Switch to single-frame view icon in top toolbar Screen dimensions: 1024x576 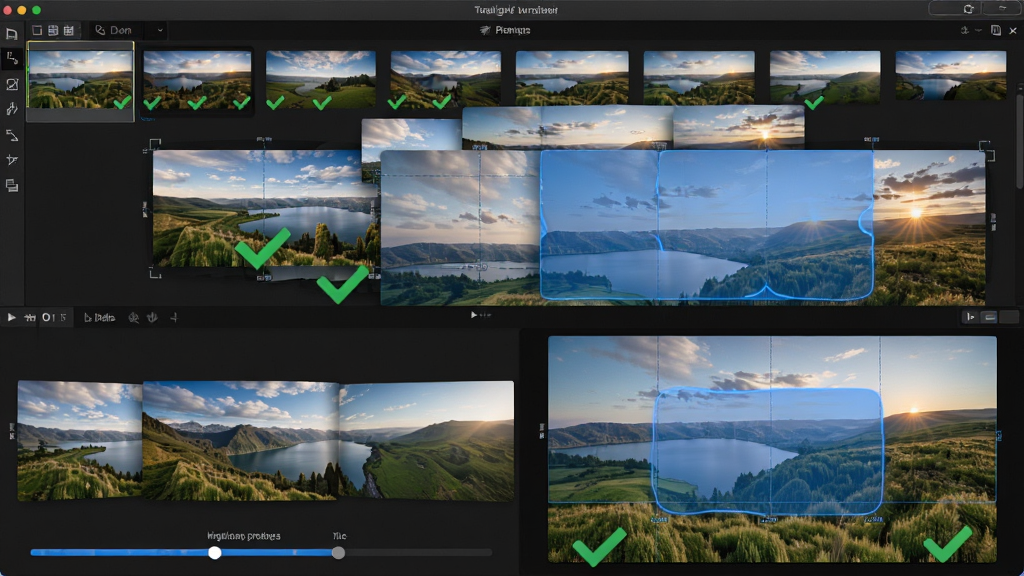click(37, 30)
